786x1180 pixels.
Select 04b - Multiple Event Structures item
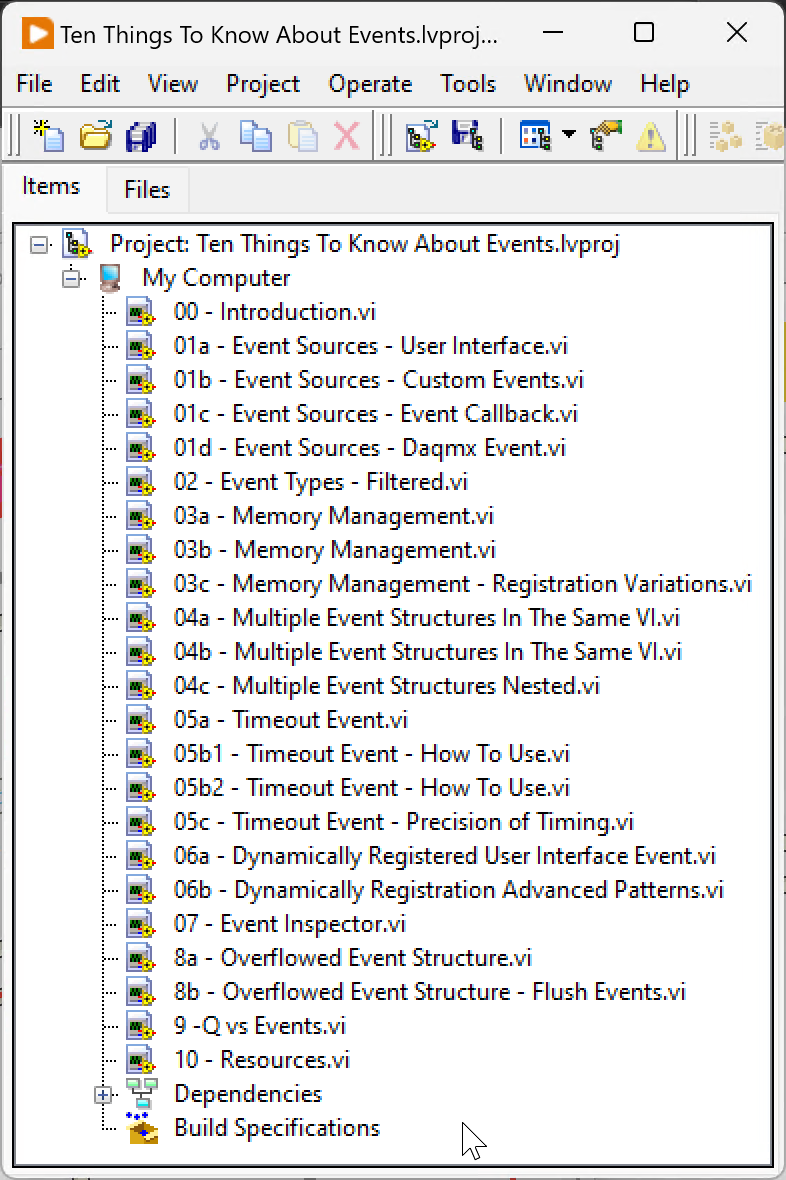coord(428,651)
